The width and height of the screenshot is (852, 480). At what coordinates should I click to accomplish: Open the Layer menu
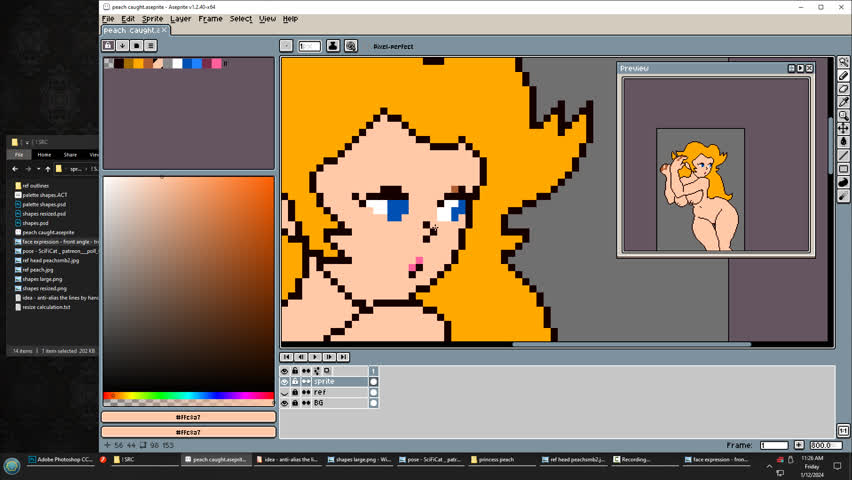pyautogui.click(x=180, y=19)
